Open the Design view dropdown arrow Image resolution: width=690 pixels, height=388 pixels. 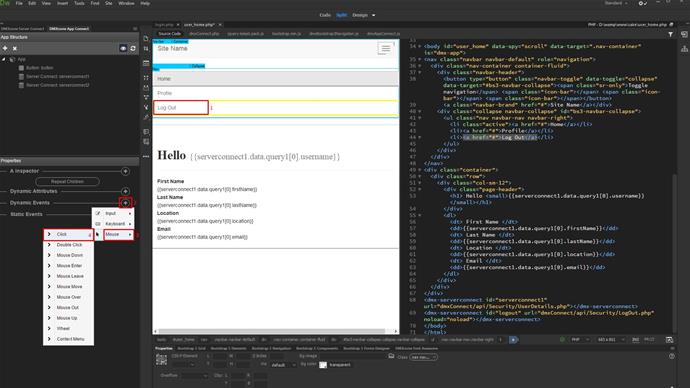[374, 15]
